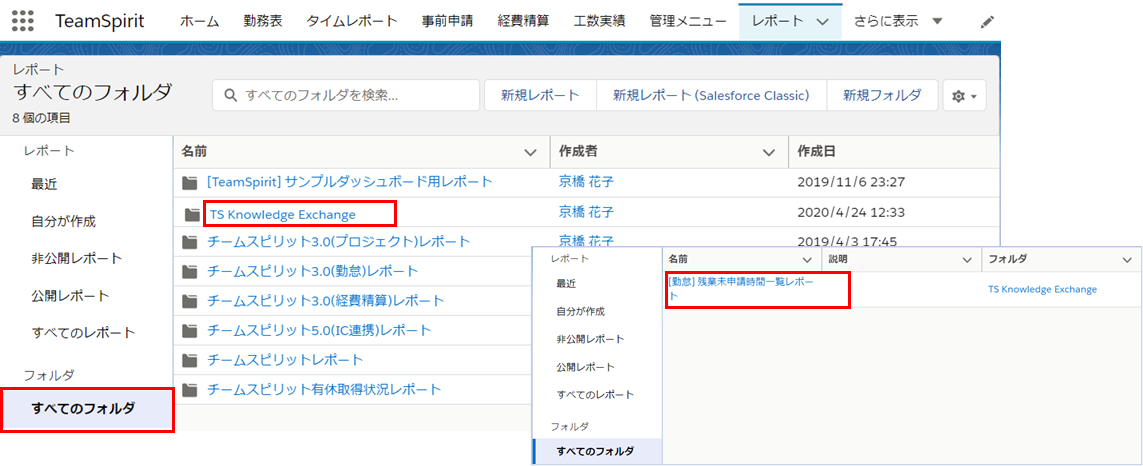Click TS Knowledge Exchange link in overlay panel
Screen dimensions: 1143x466
[1042, 290]
